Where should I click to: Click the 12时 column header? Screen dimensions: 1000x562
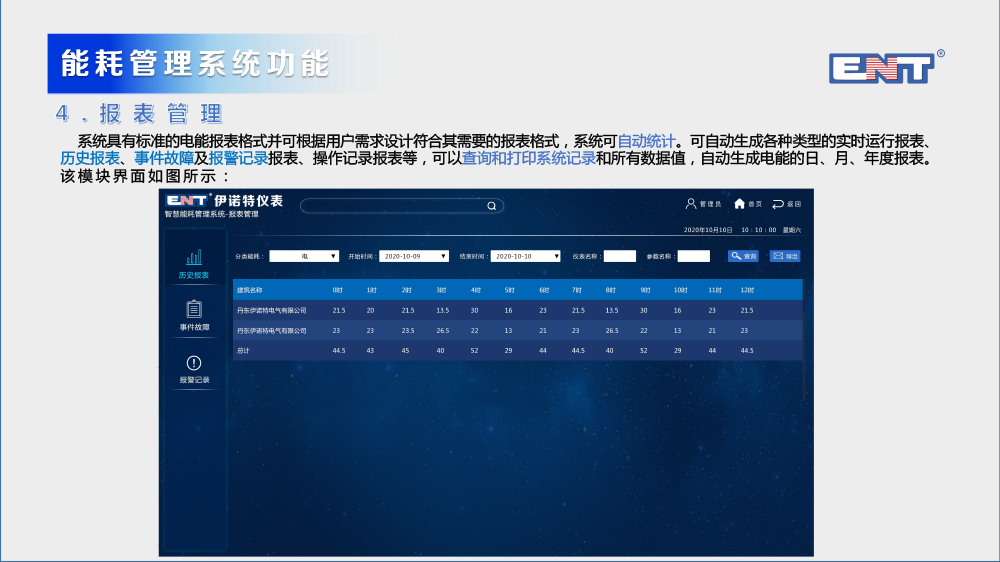click(746, 290)
